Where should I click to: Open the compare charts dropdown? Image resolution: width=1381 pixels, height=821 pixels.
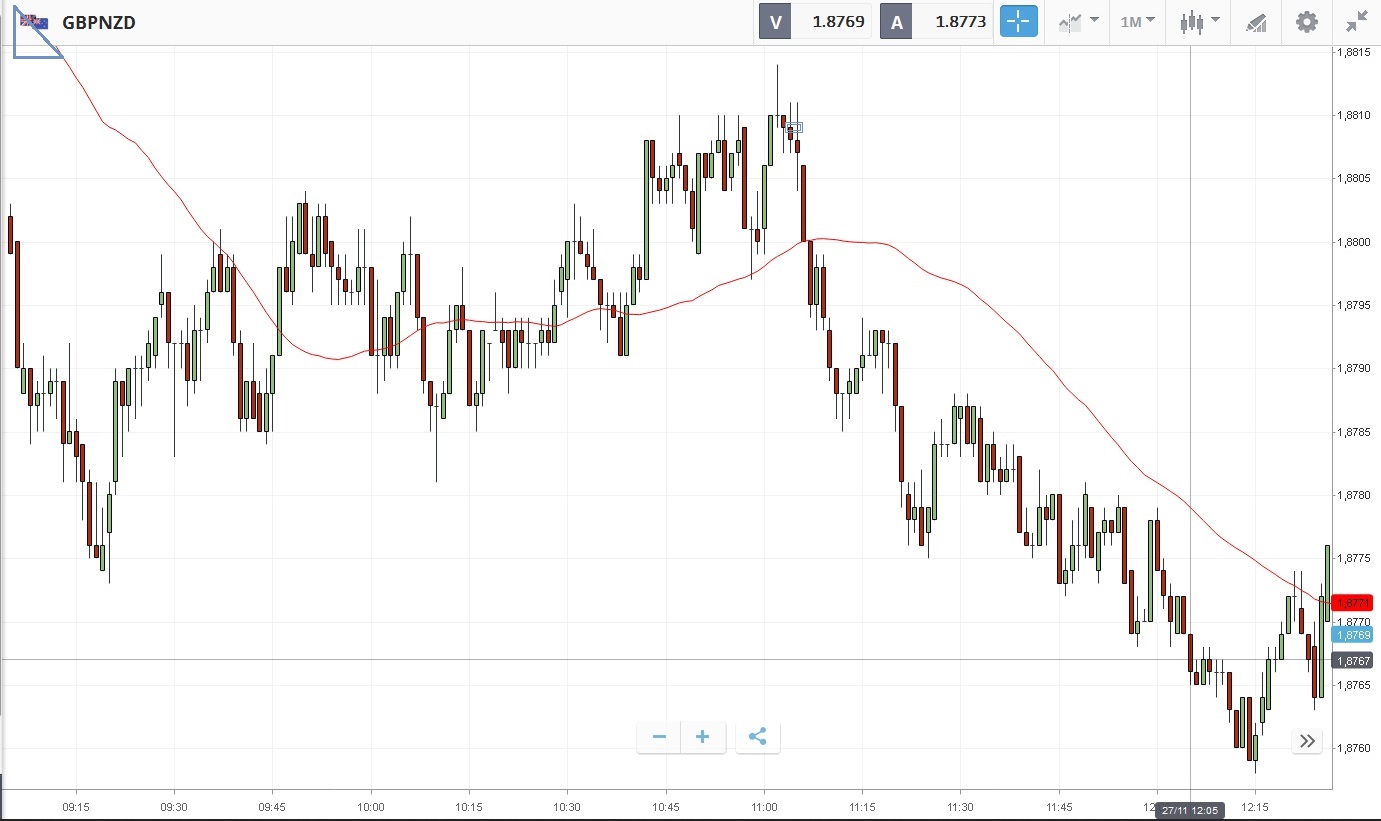(1078, 22)
